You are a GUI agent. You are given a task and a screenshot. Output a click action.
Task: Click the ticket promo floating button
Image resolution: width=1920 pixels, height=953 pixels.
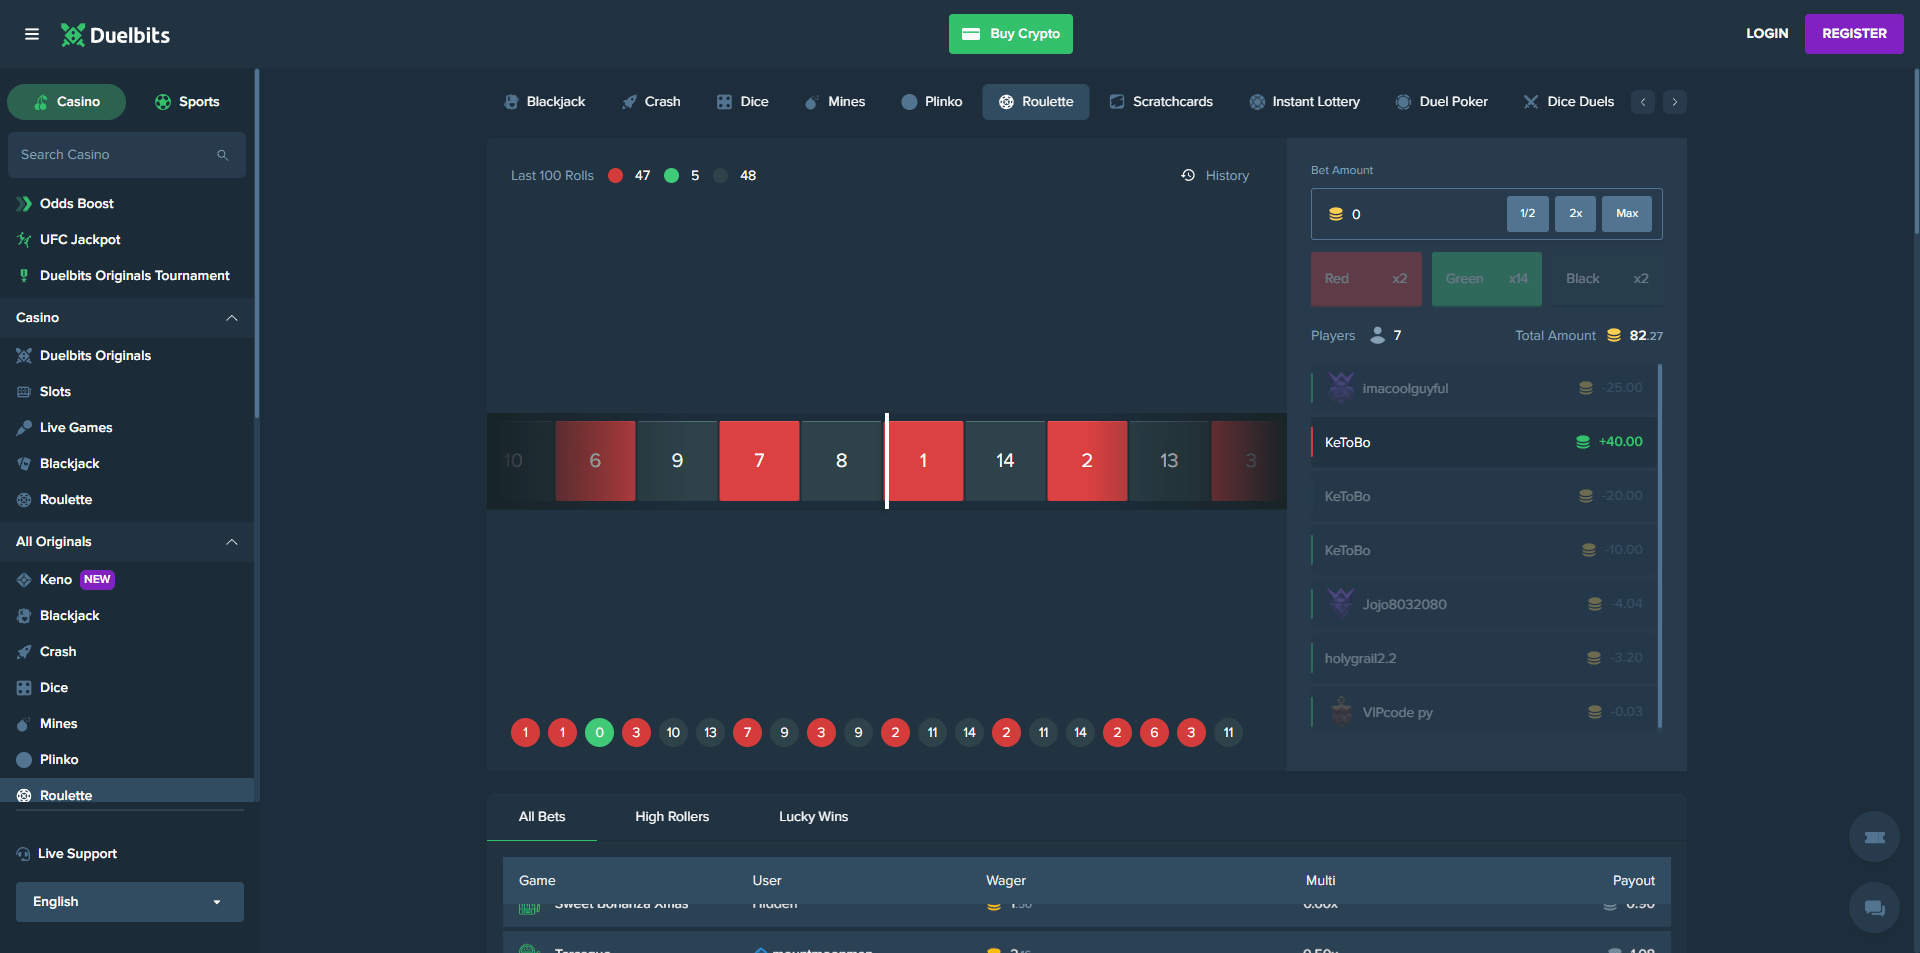pyautogui.click(x=1874, y=837)
